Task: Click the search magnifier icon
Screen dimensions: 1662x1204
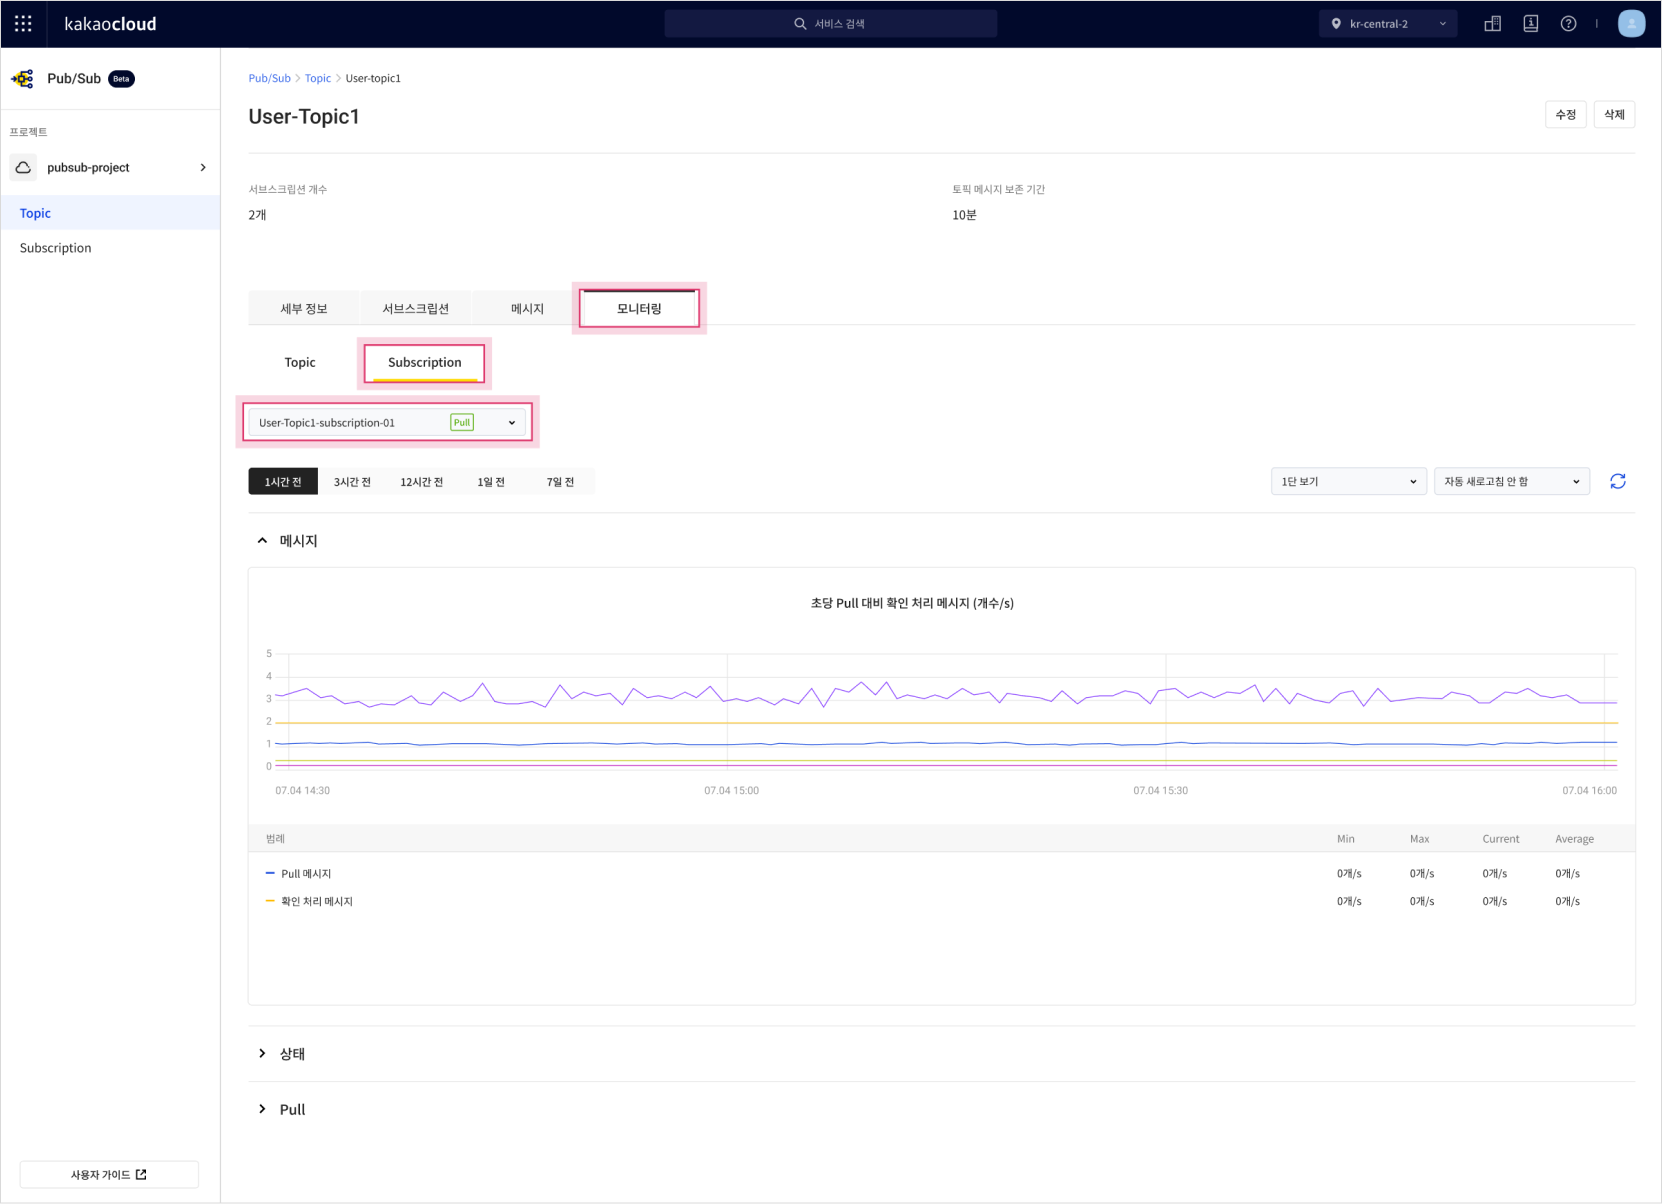Action: [x=800, y=24]
